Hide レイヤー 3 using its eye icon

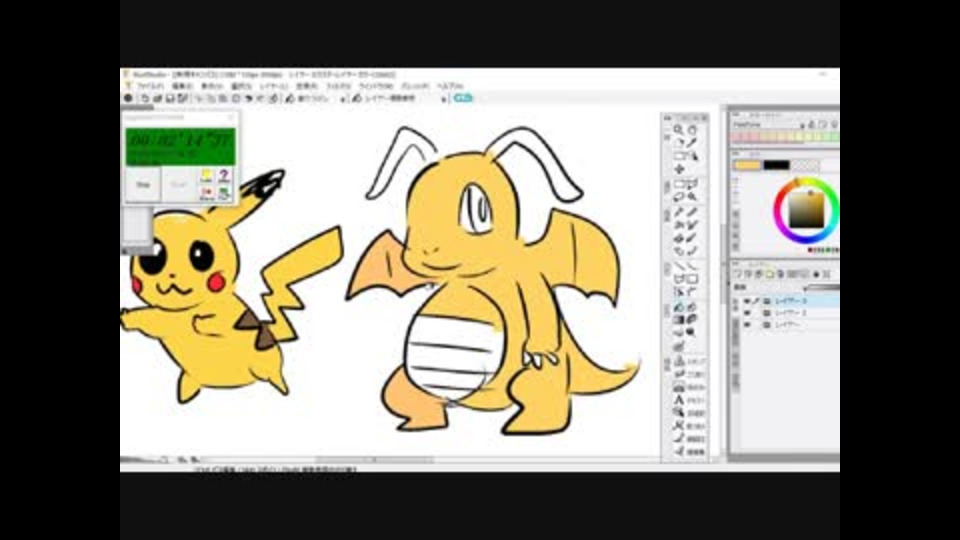click(x=747, y=301)
